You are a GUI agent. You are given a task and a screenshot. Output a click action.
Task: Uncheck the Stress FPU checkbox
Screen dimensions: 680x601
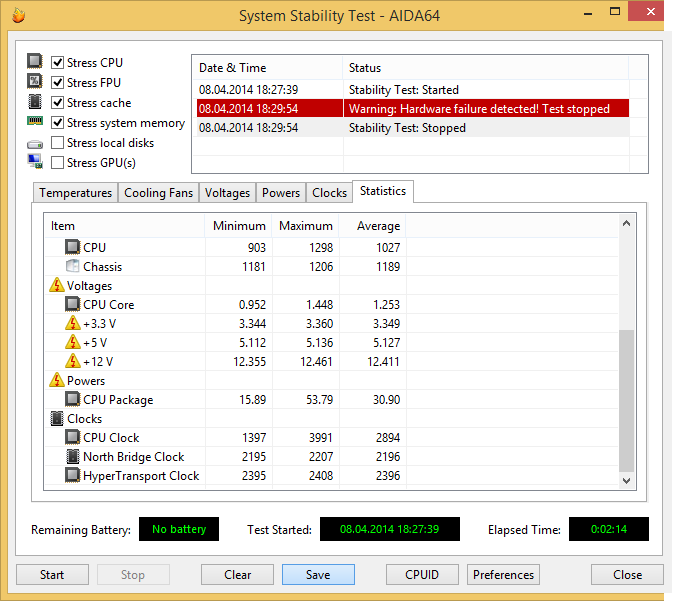pyautogui.click(x=58, y=82)
